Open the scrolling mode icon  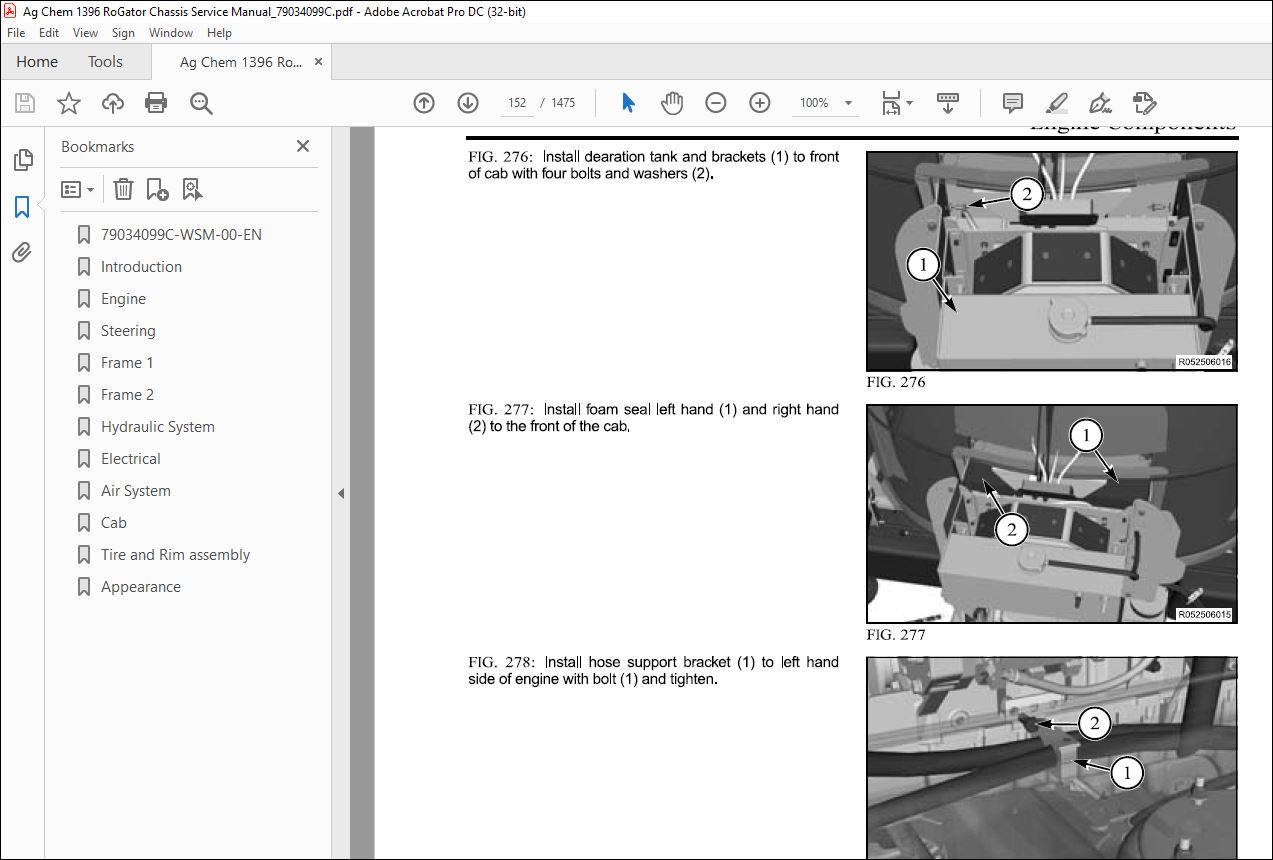[x=948, y=103]
